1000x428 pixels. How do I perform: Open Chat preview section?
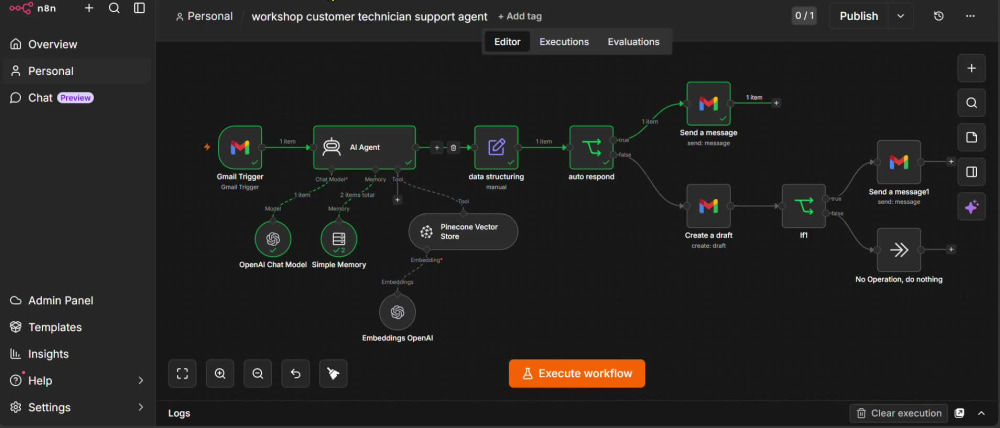[77, 98]
